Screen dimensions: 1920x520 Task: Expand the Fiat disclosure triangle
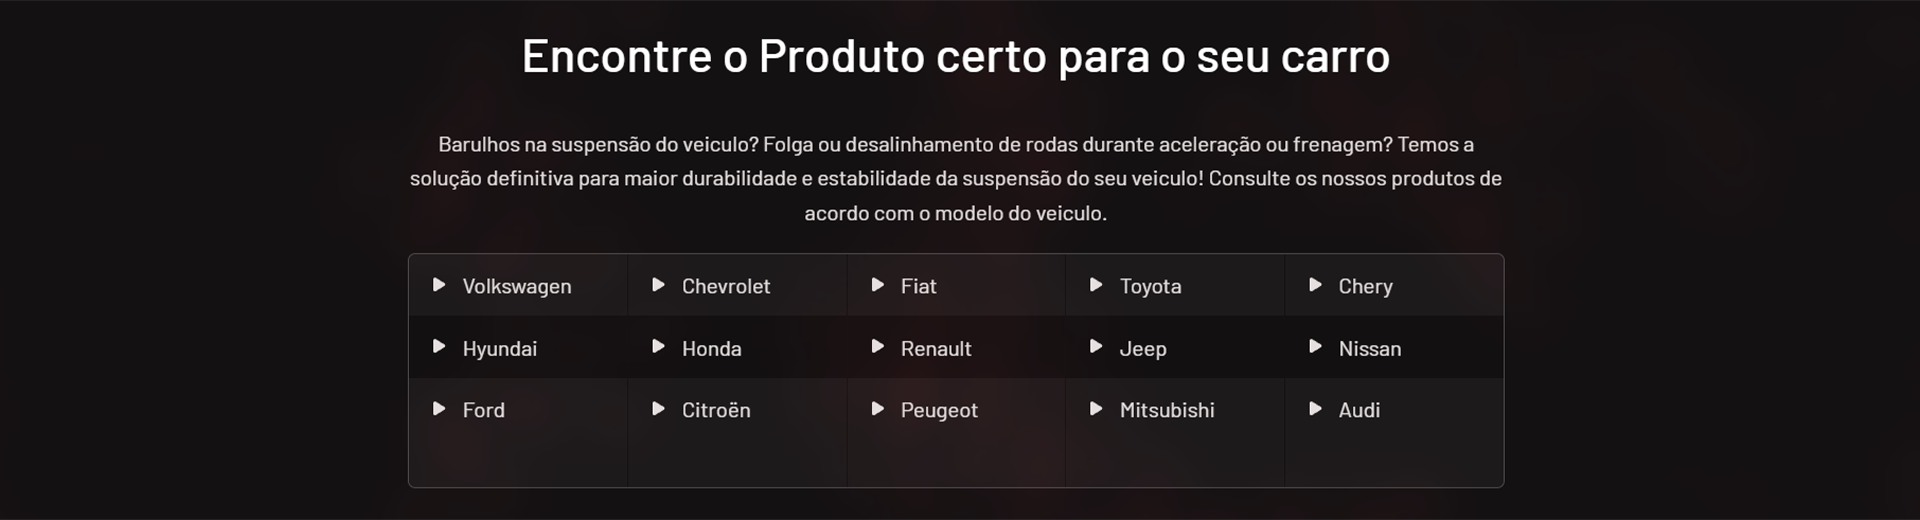pos(877,285)
